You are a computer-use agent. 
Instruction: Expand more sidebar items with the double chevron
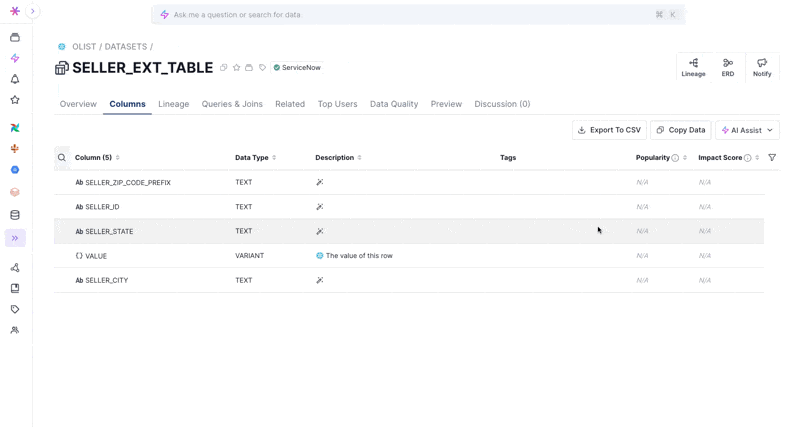15,238
